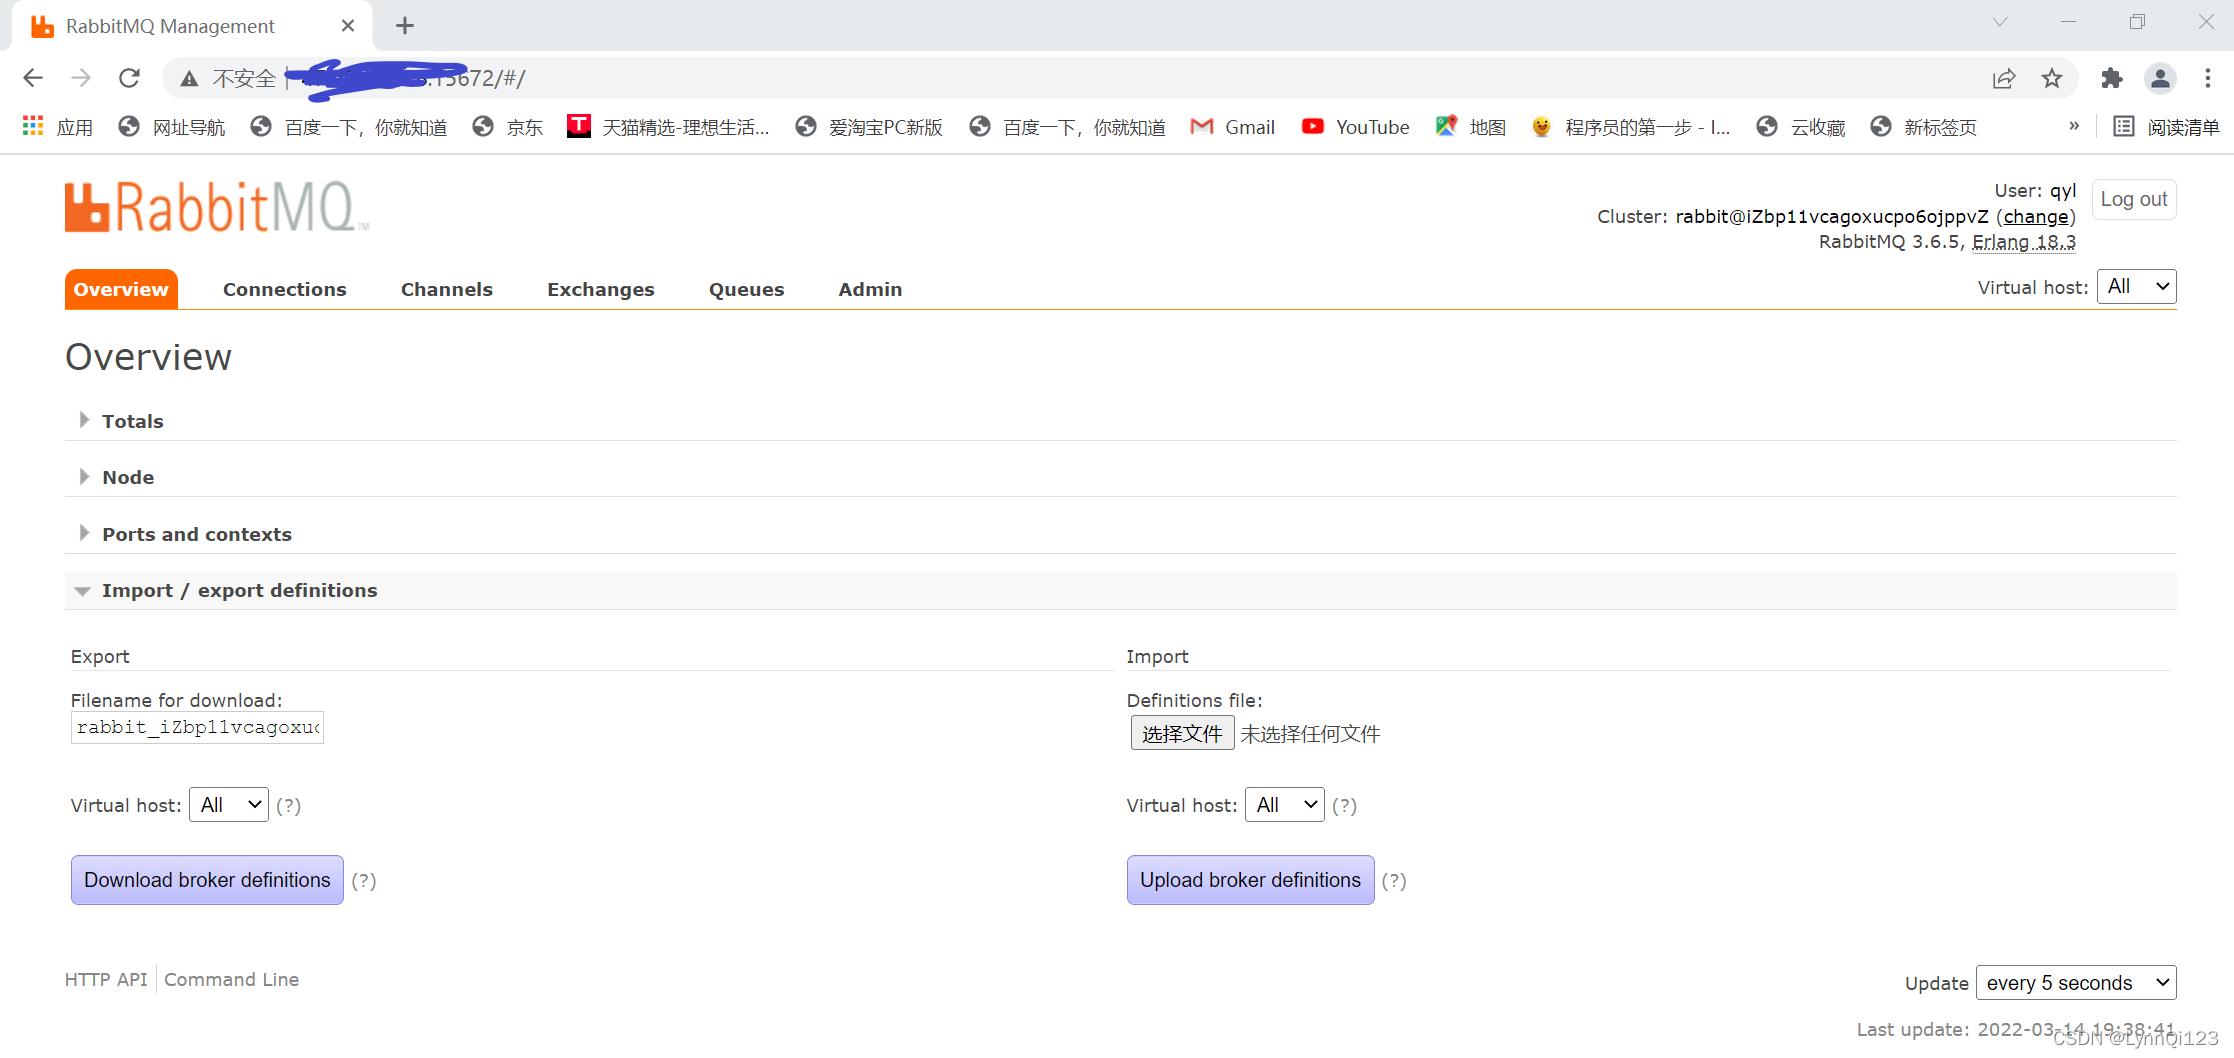Click the back navigation arrow
Image resolution: width=2234 pixels, height=1058 pixels.
[x=33, y=77]
